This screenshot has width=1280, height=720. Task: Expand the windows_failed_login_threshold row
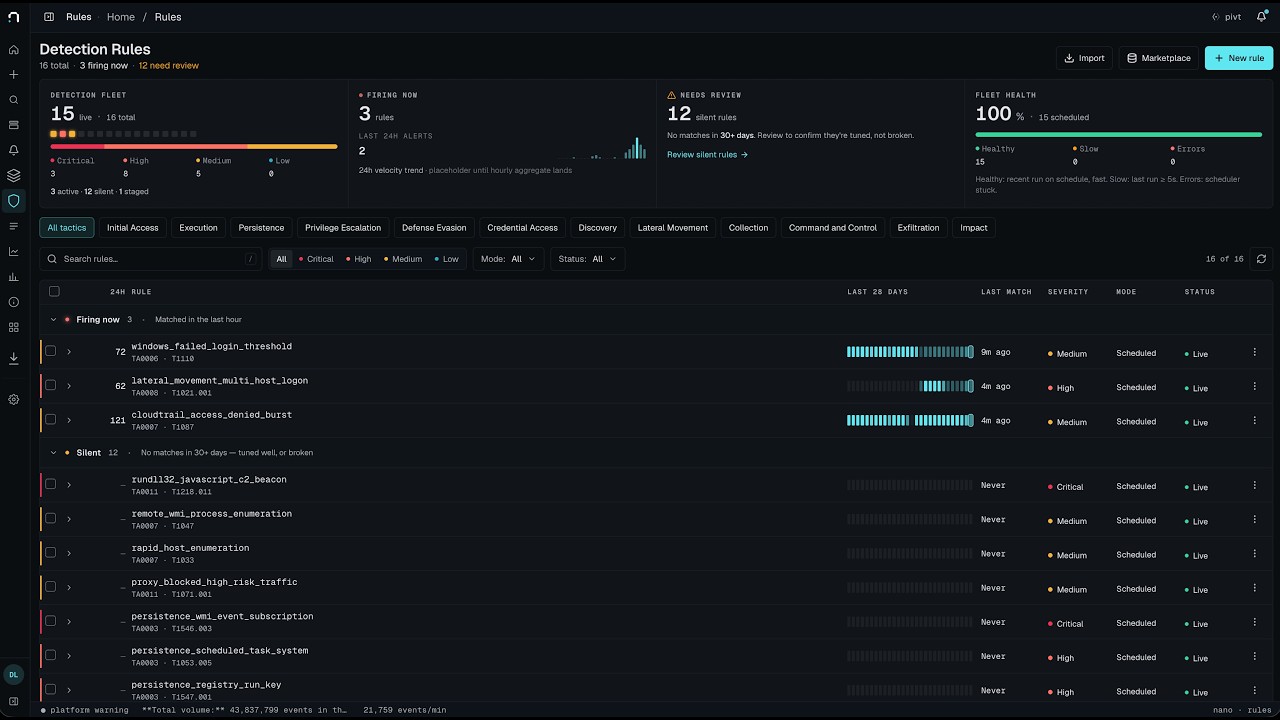tap(69, 352)
